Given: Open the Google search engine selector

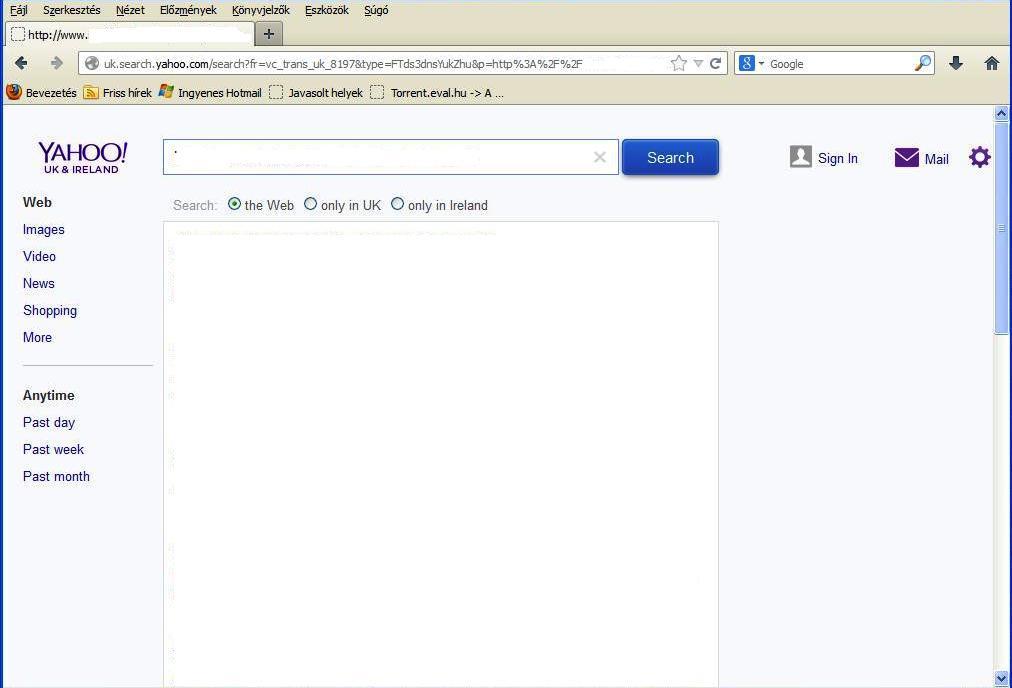Looking at the screenshot, I should (x=751, y=63).
